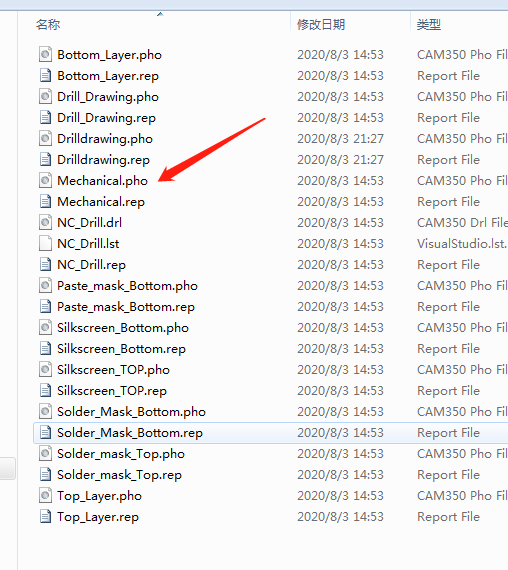508x570 pixels.
Task: Click the Top_Layer.rep file name
Action: click(x=98, y=517)
